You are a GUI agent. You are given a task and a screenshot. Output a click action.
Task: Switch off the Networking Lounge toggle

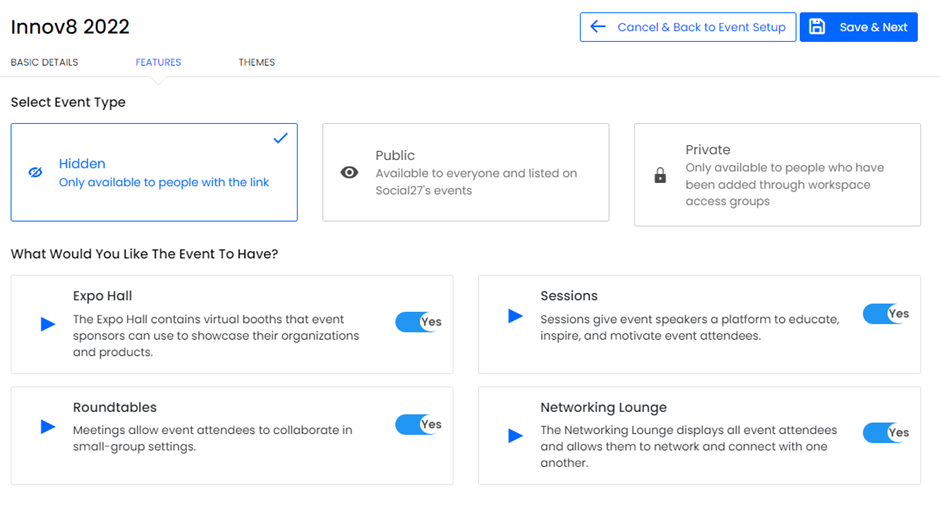[885, 433]
